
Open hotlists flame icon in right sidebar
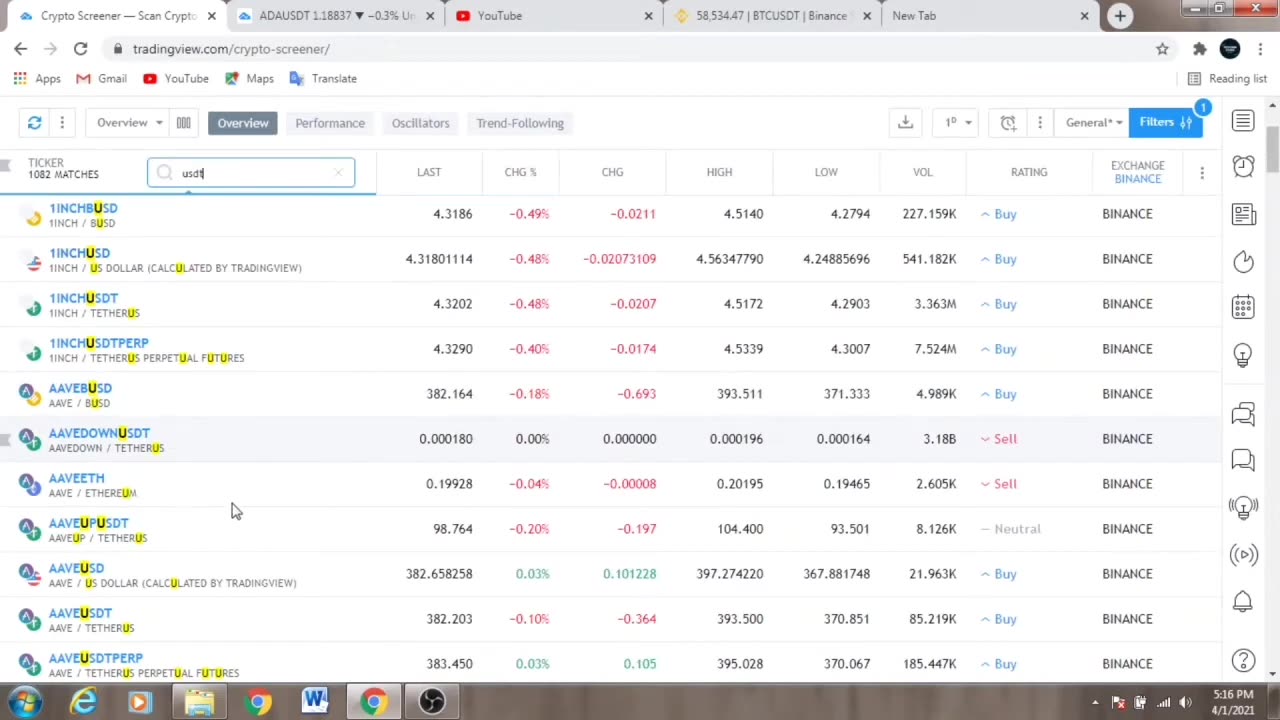pos(1243,261)
